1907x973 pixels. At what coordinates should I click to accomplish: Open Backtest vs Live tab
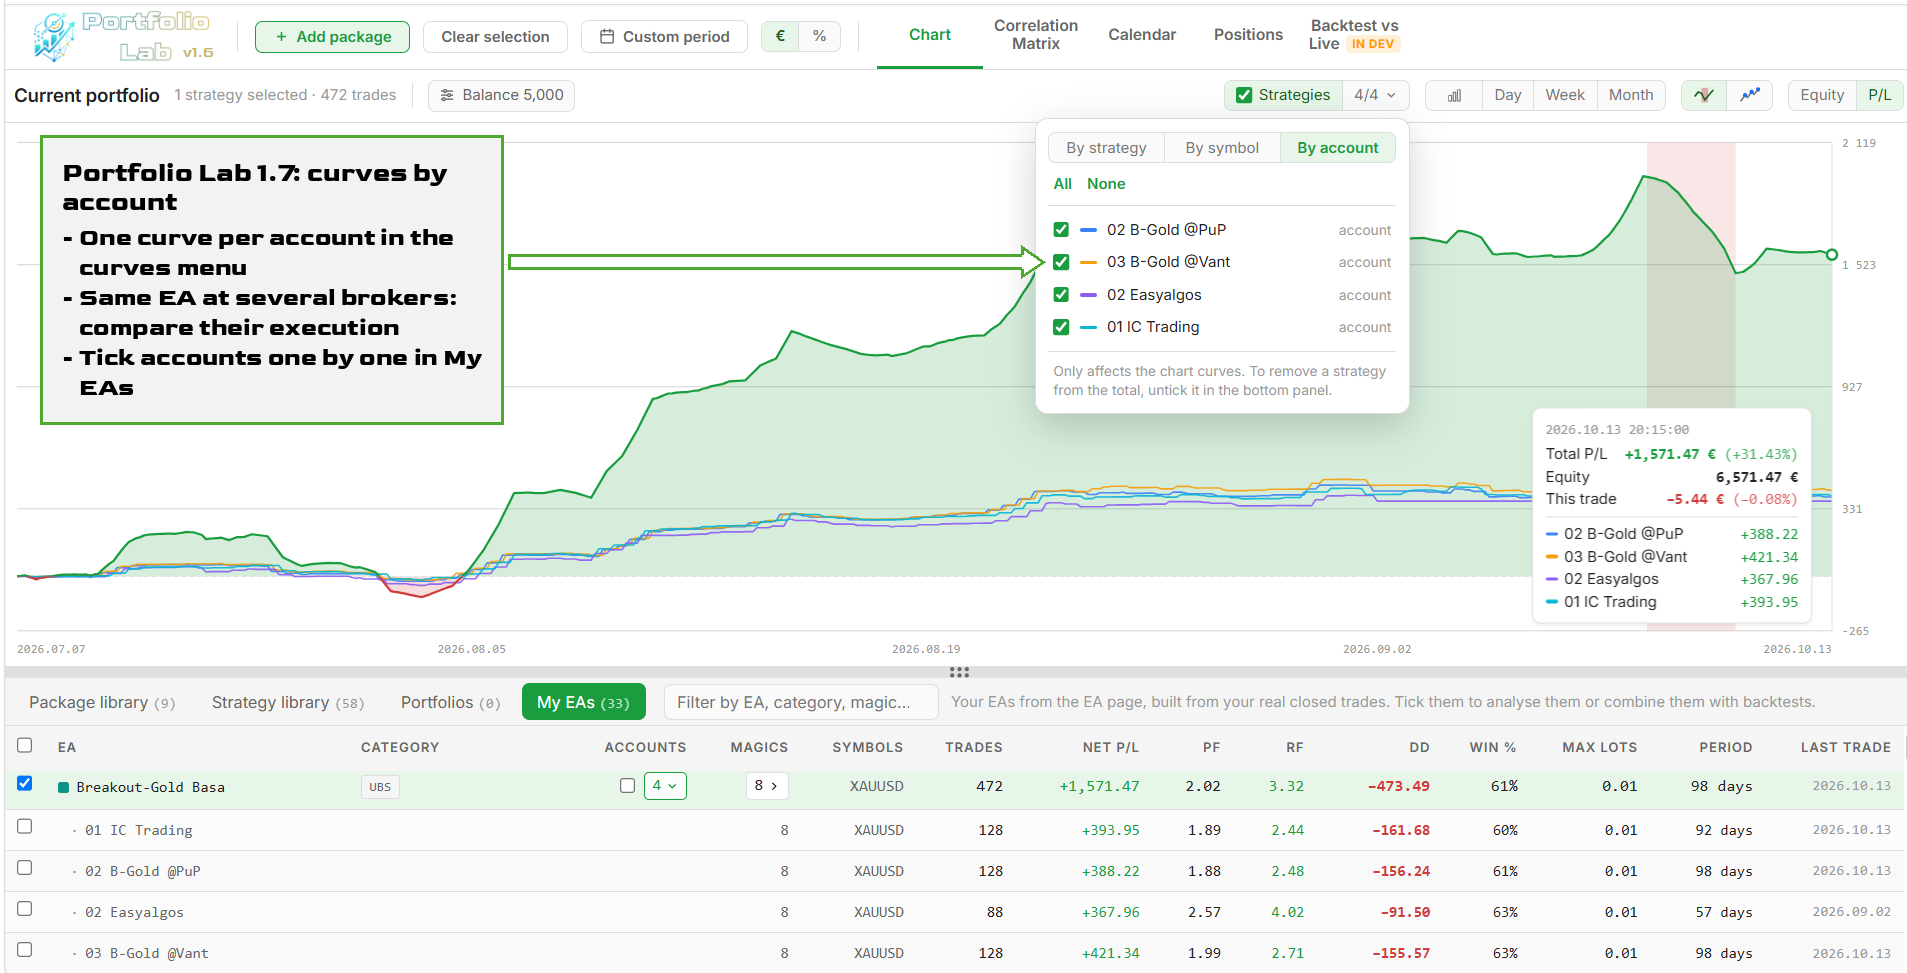click(1354, 35)
